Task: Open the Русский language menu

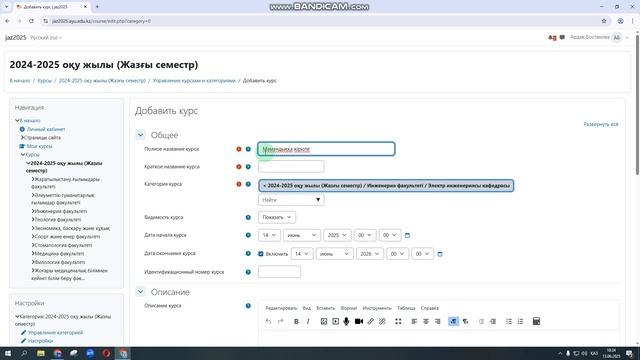Action: (46, 38)
